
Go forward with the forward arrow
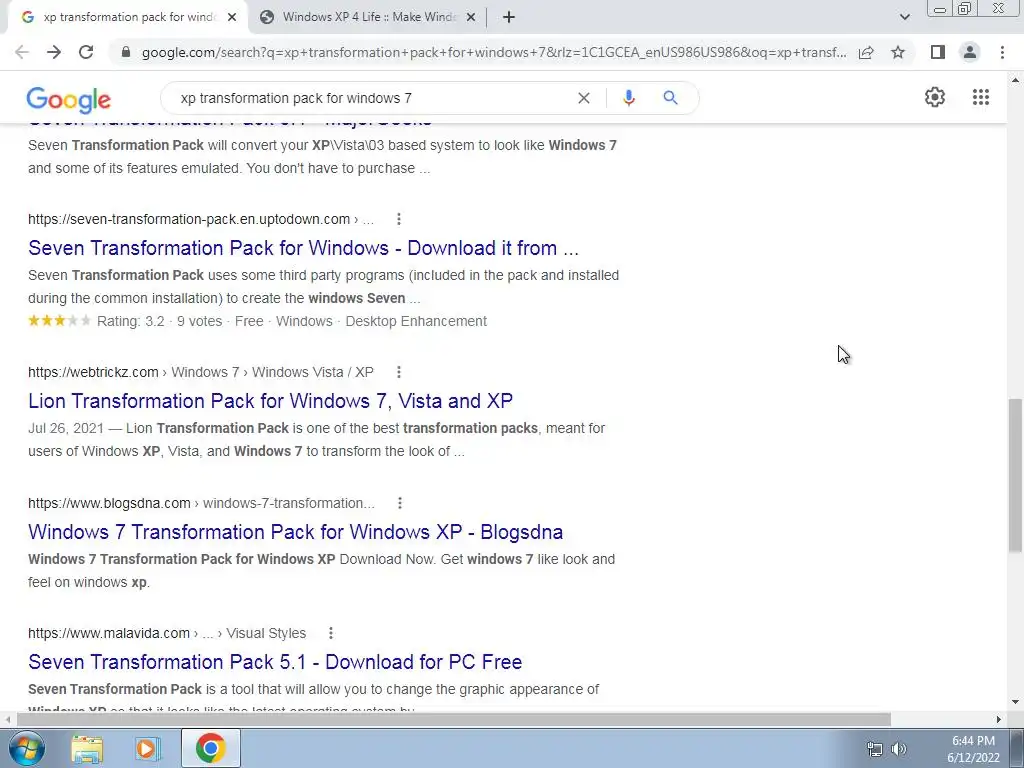click(x=54, y=52)
